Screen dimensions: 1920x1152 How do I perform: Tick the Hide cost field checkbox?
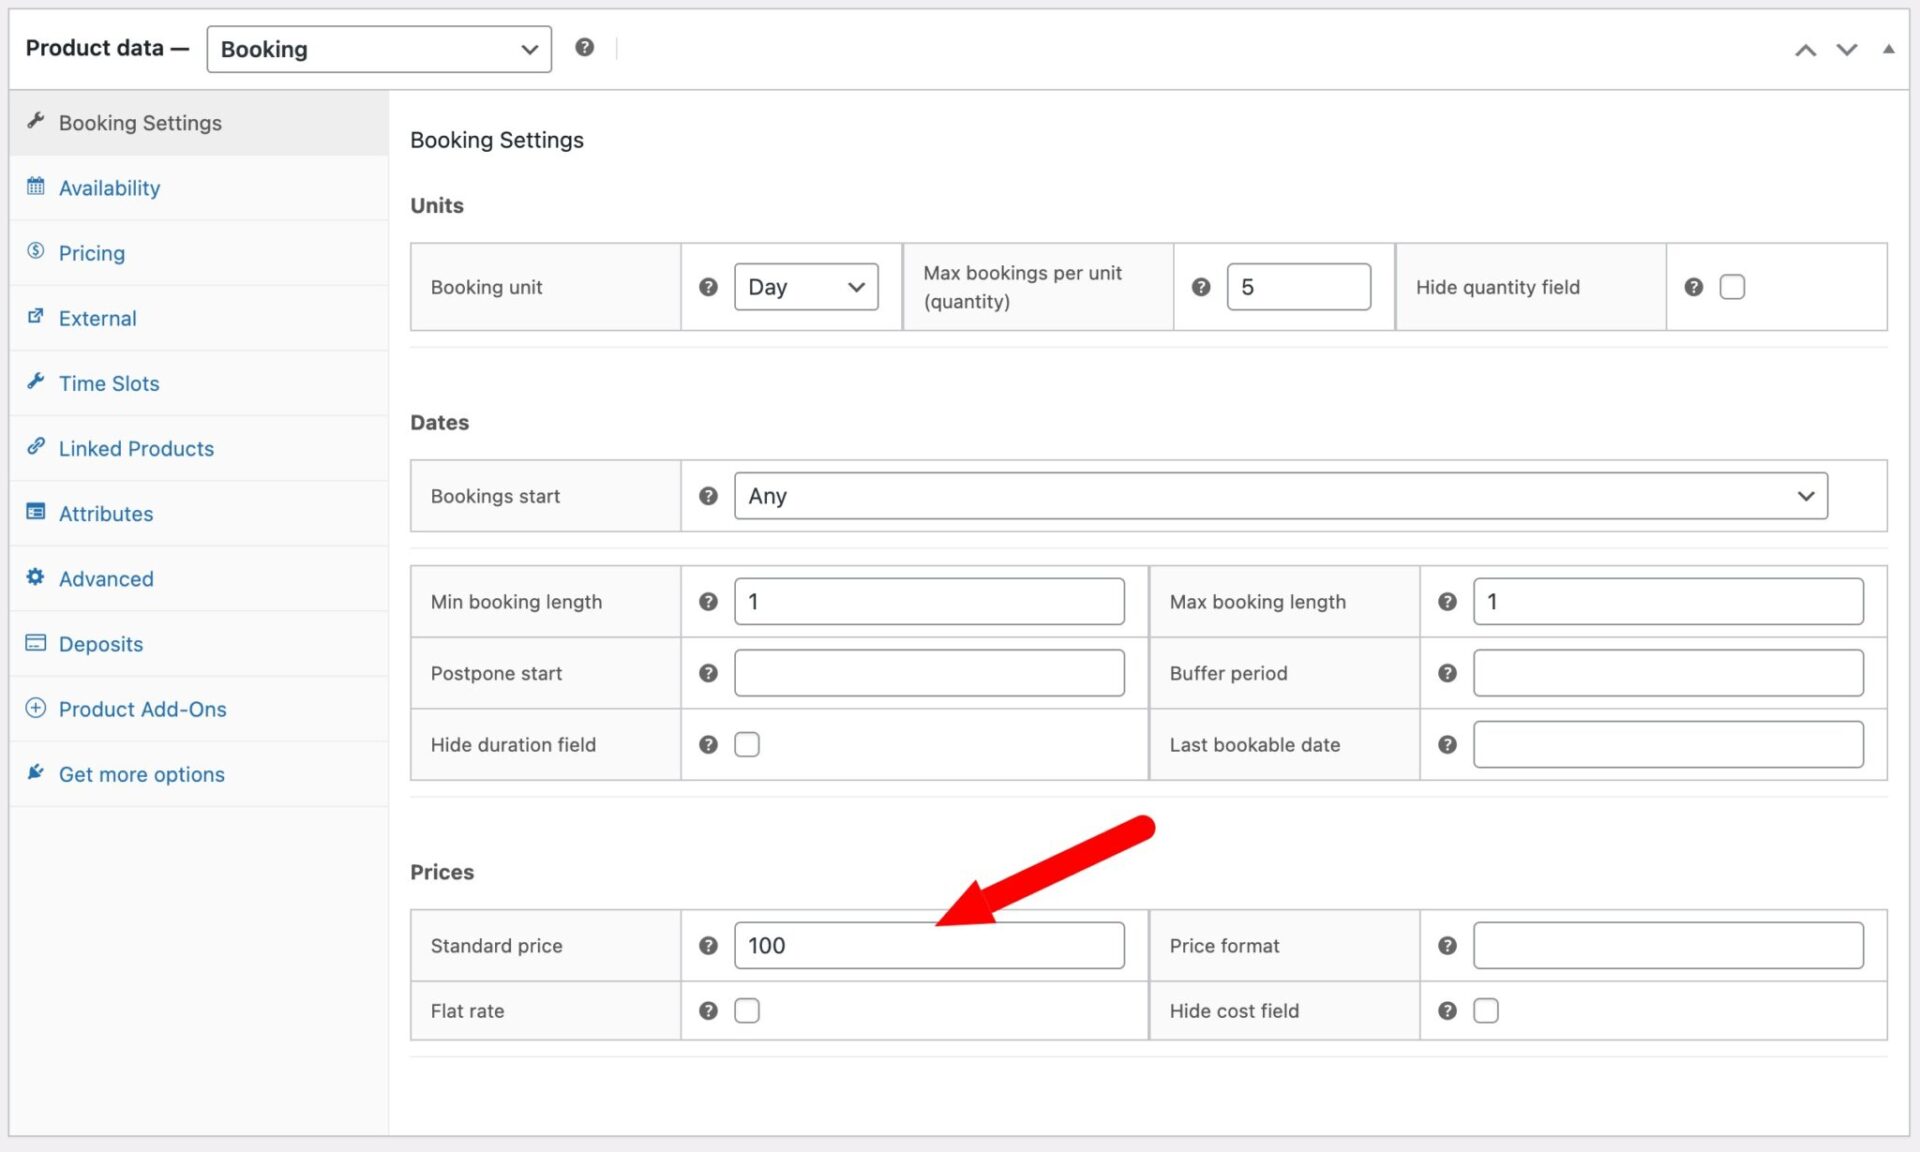click(1486, 1010)
